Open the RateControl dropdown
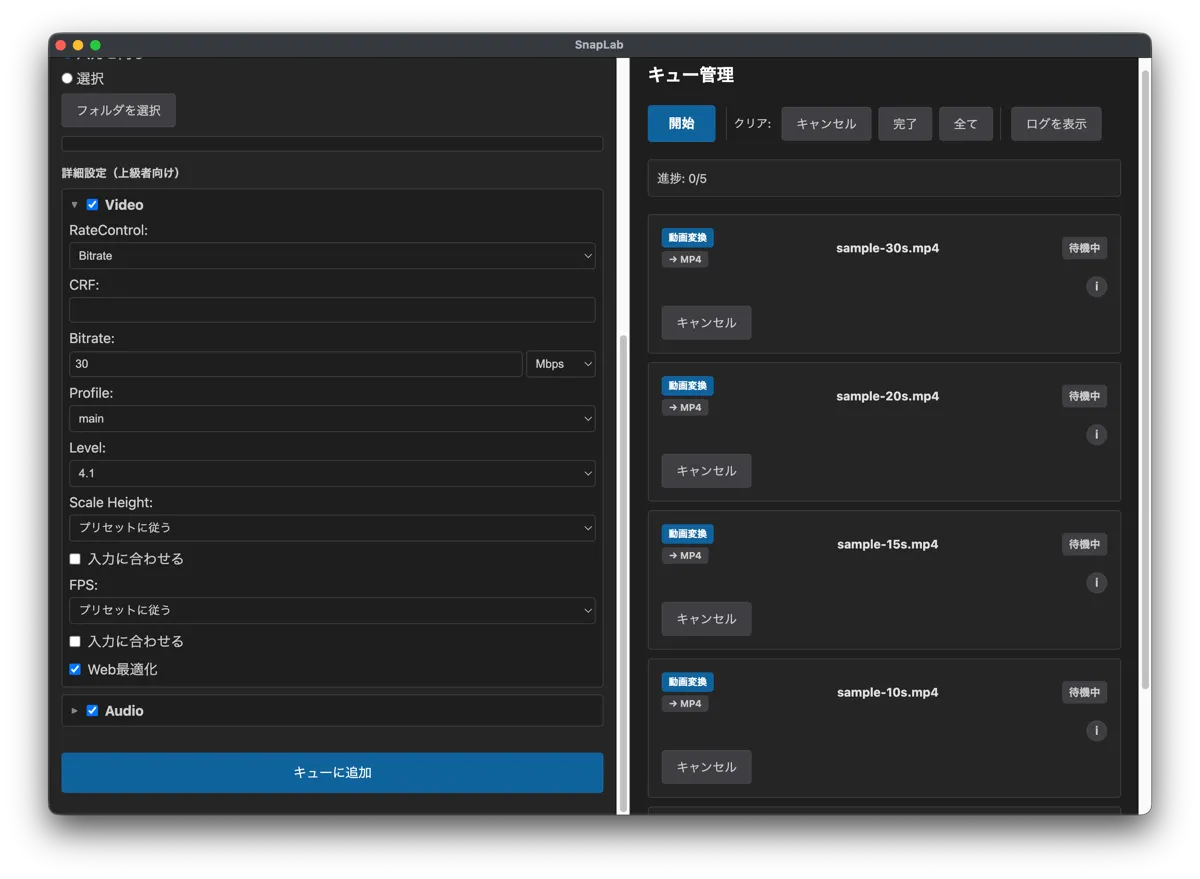This screenshot has width=1200, height=879. (332, 255)
